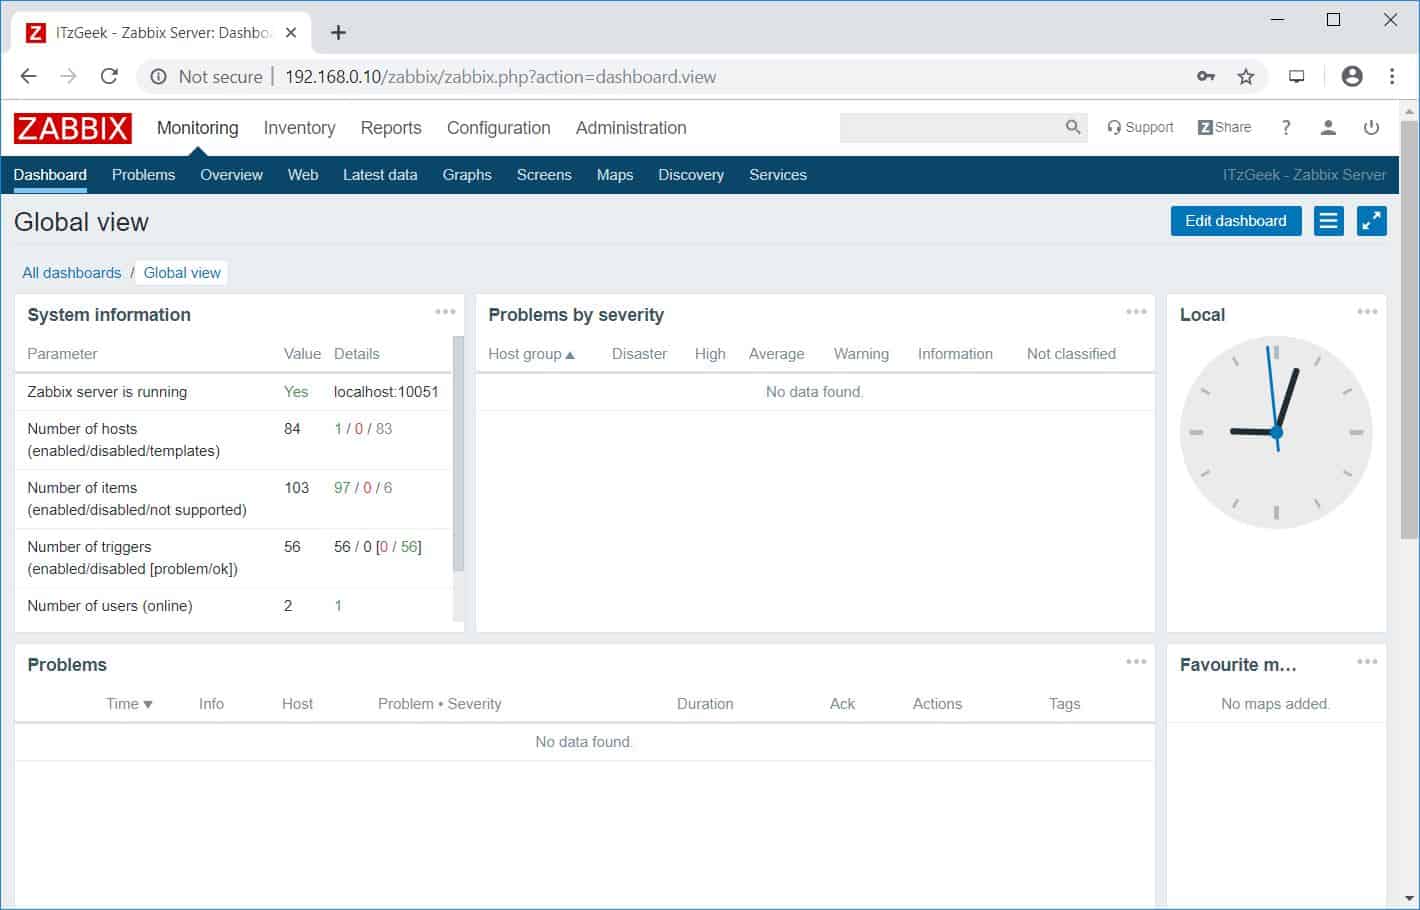Open the Reports menu

coord(391,128)
